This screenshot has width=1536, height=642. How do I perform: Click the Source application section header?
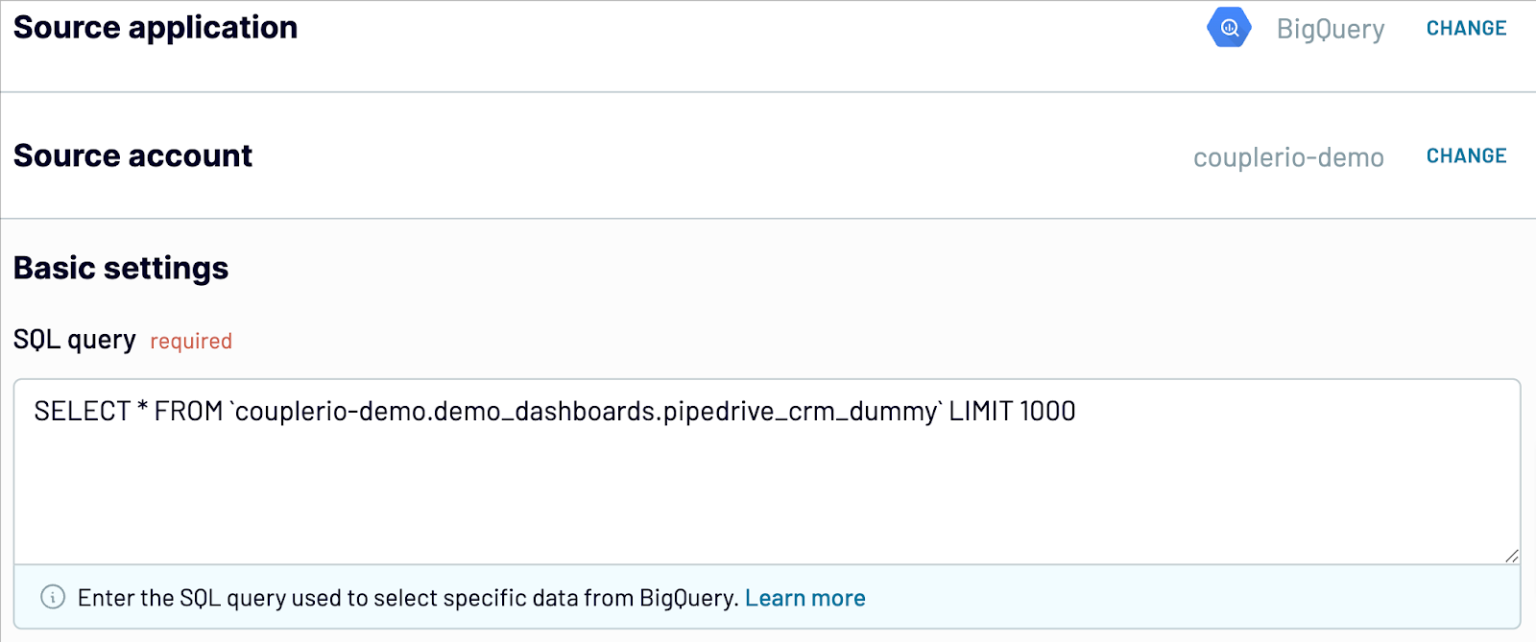click(x=155, y=27)
